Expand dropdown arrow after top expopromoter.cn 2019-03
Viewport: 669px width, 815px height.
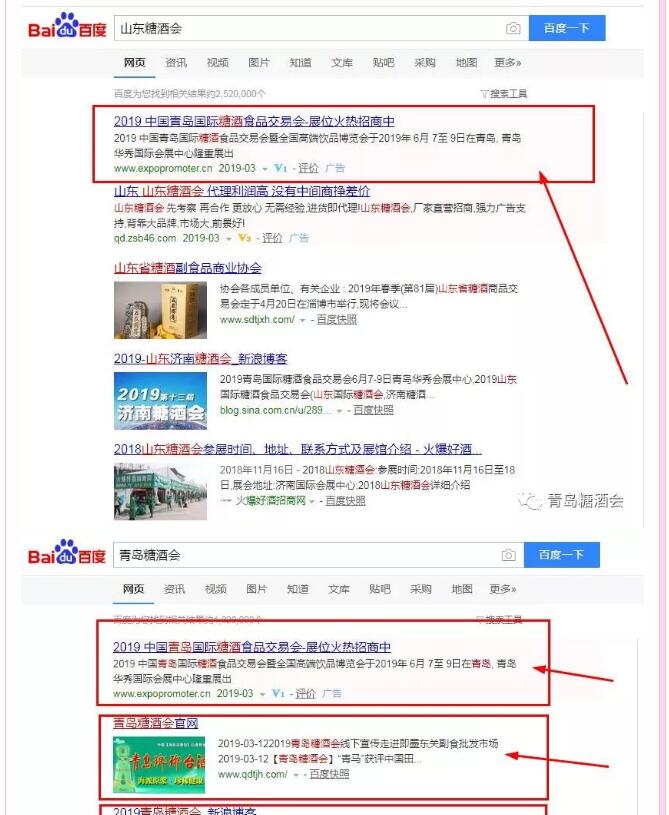pyautogui.click(x=265, y=169)
